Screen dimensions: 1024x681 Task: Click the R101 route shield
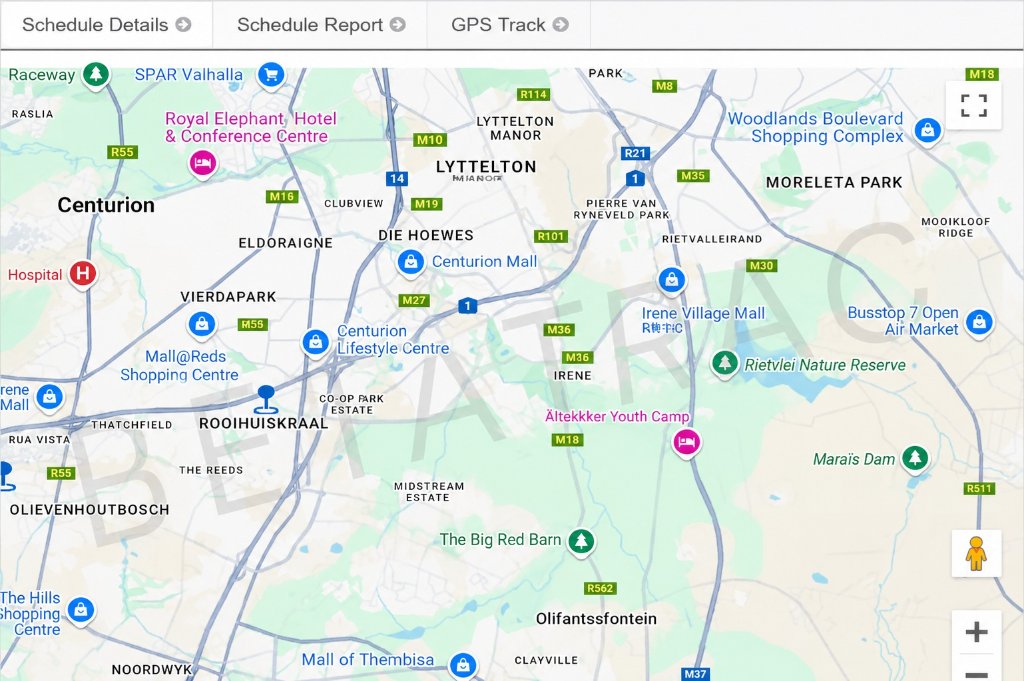[551, 236]
